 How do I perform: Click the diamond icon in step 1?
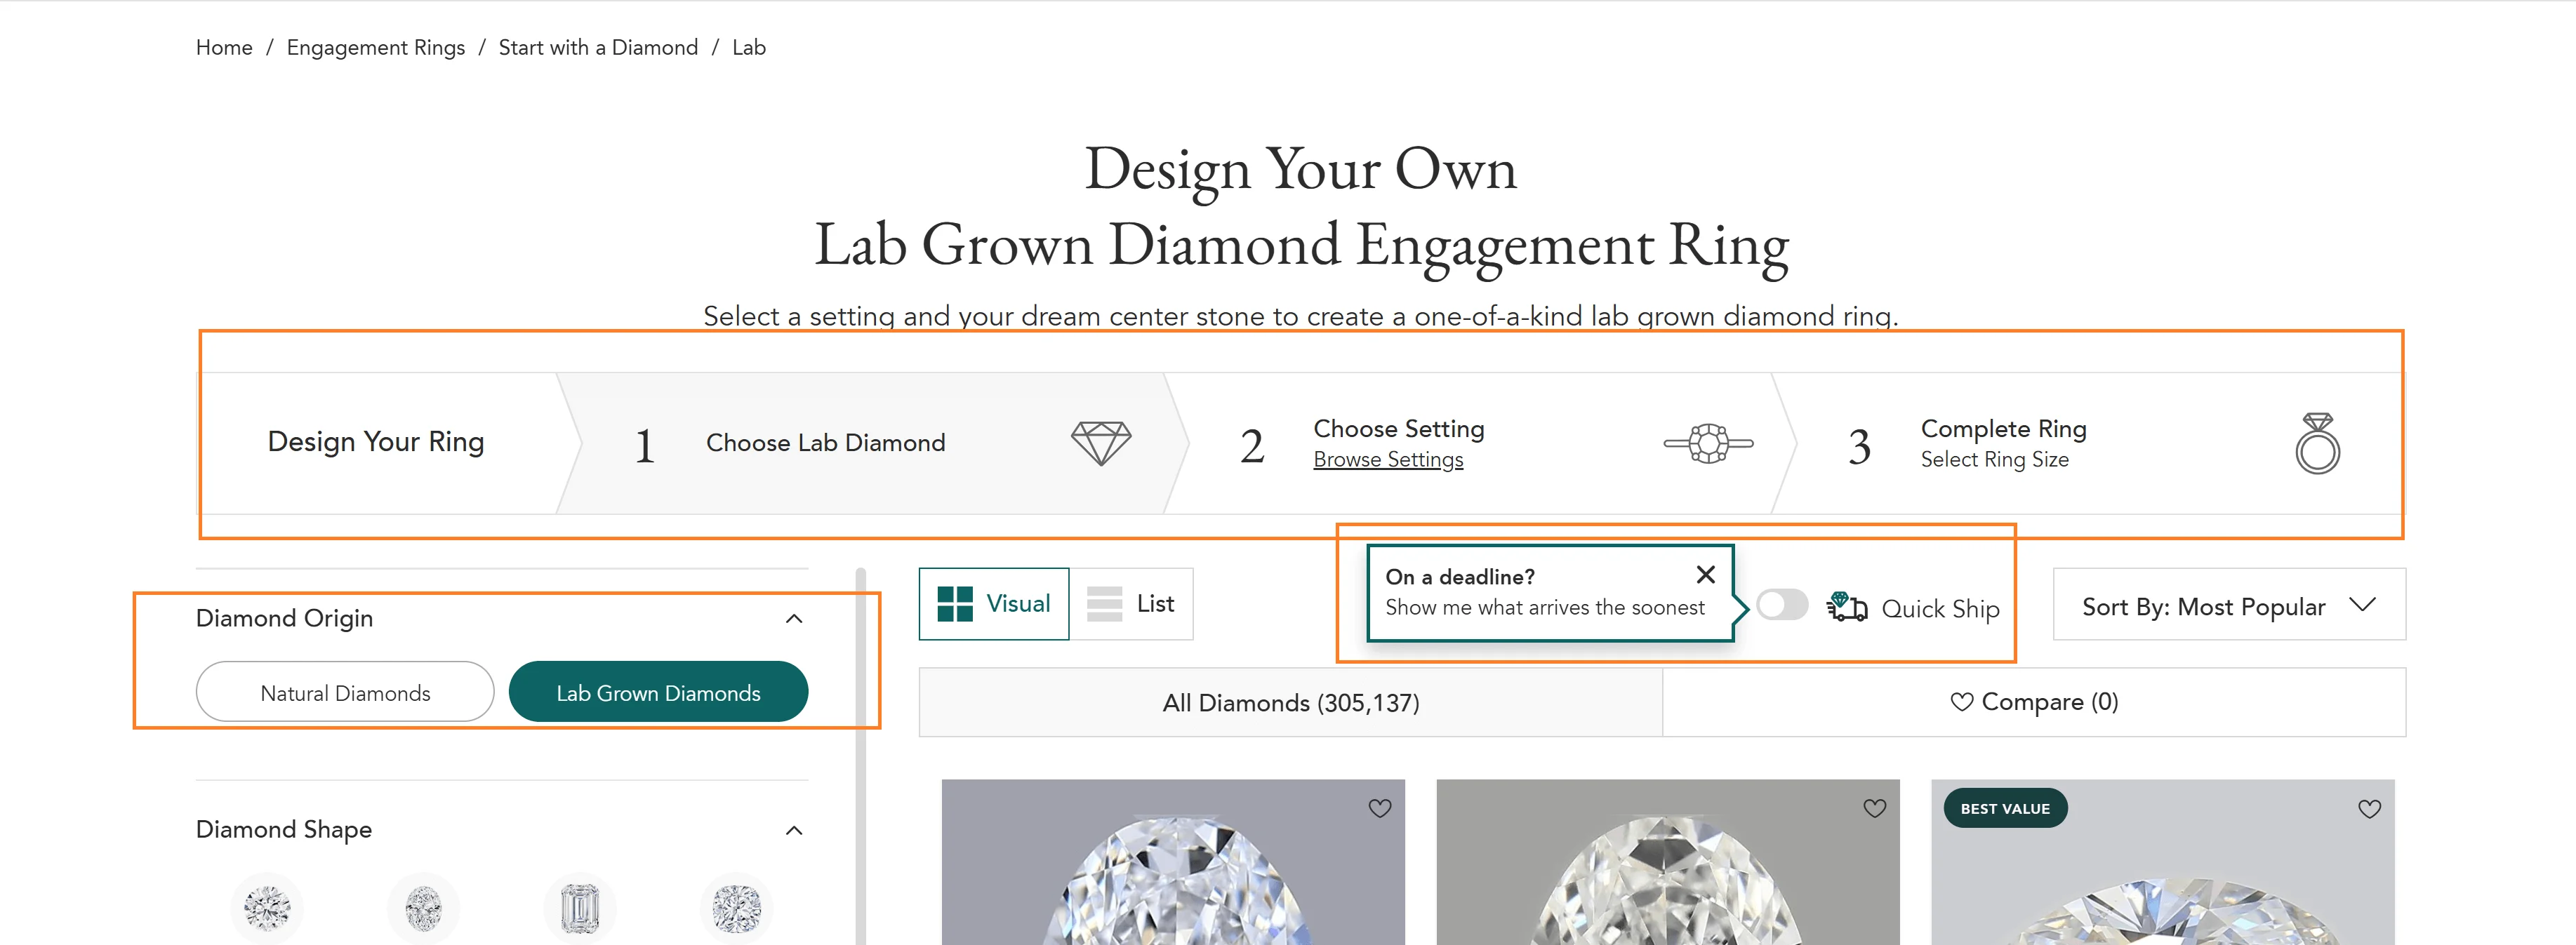1100,443
